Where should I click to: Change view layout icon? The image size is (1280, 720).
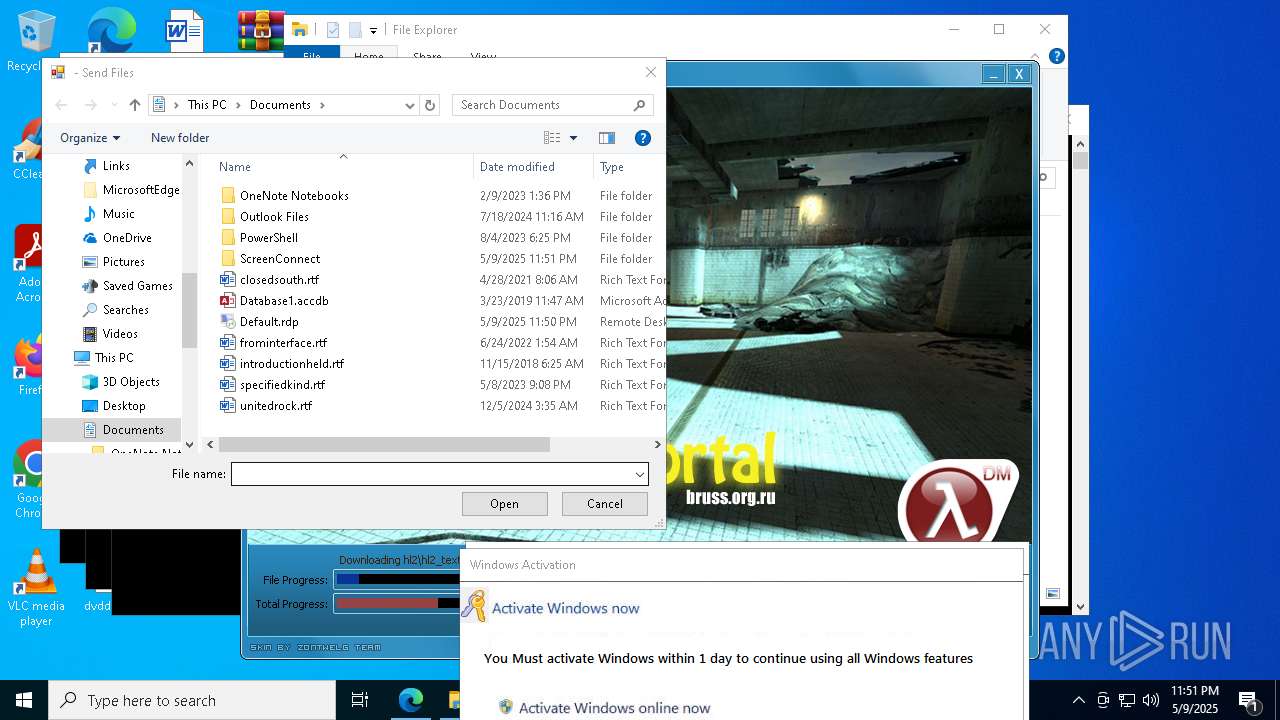[552, 138]
